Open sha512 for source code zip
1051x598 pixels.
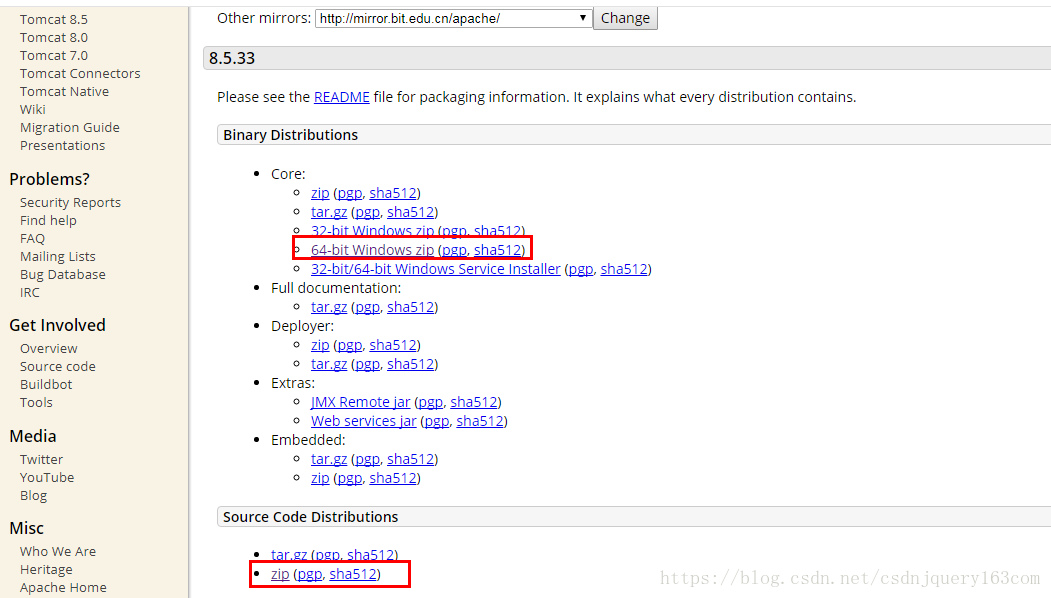point(353,574)
